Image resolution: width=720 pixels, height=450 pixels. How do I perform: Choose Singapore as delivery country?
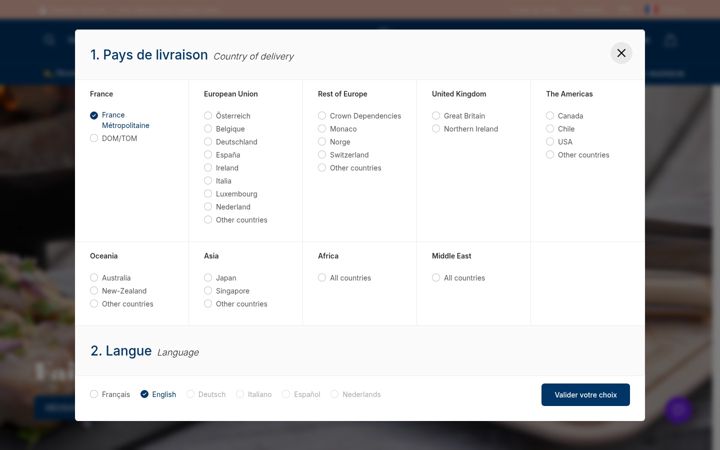[226, 291]
